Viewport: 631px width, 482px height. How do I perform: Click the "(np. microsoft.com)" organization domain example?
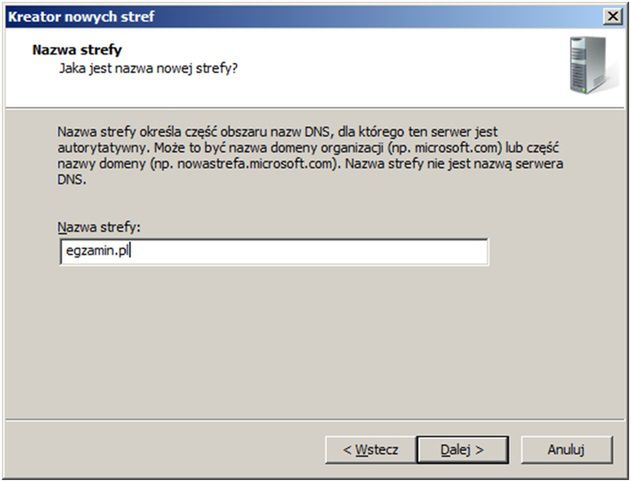tap(459, 147)
